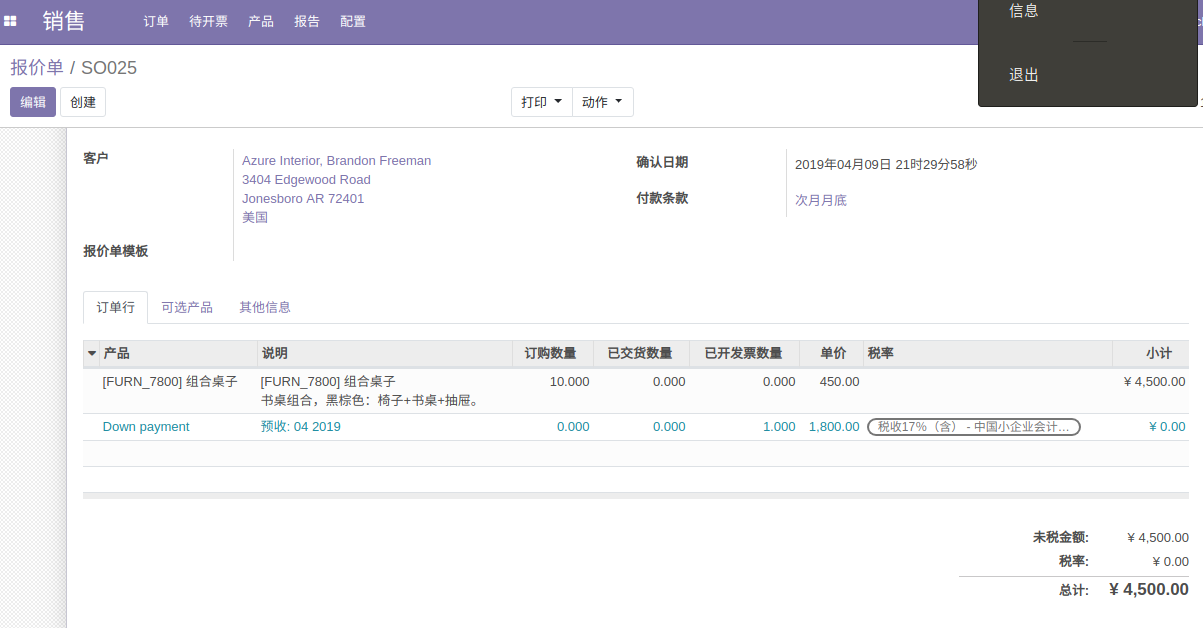The width and height of the screenshot is (1203, 628).
Task: Open the 次月月底 payment terms link
Action: click(821, 200)
